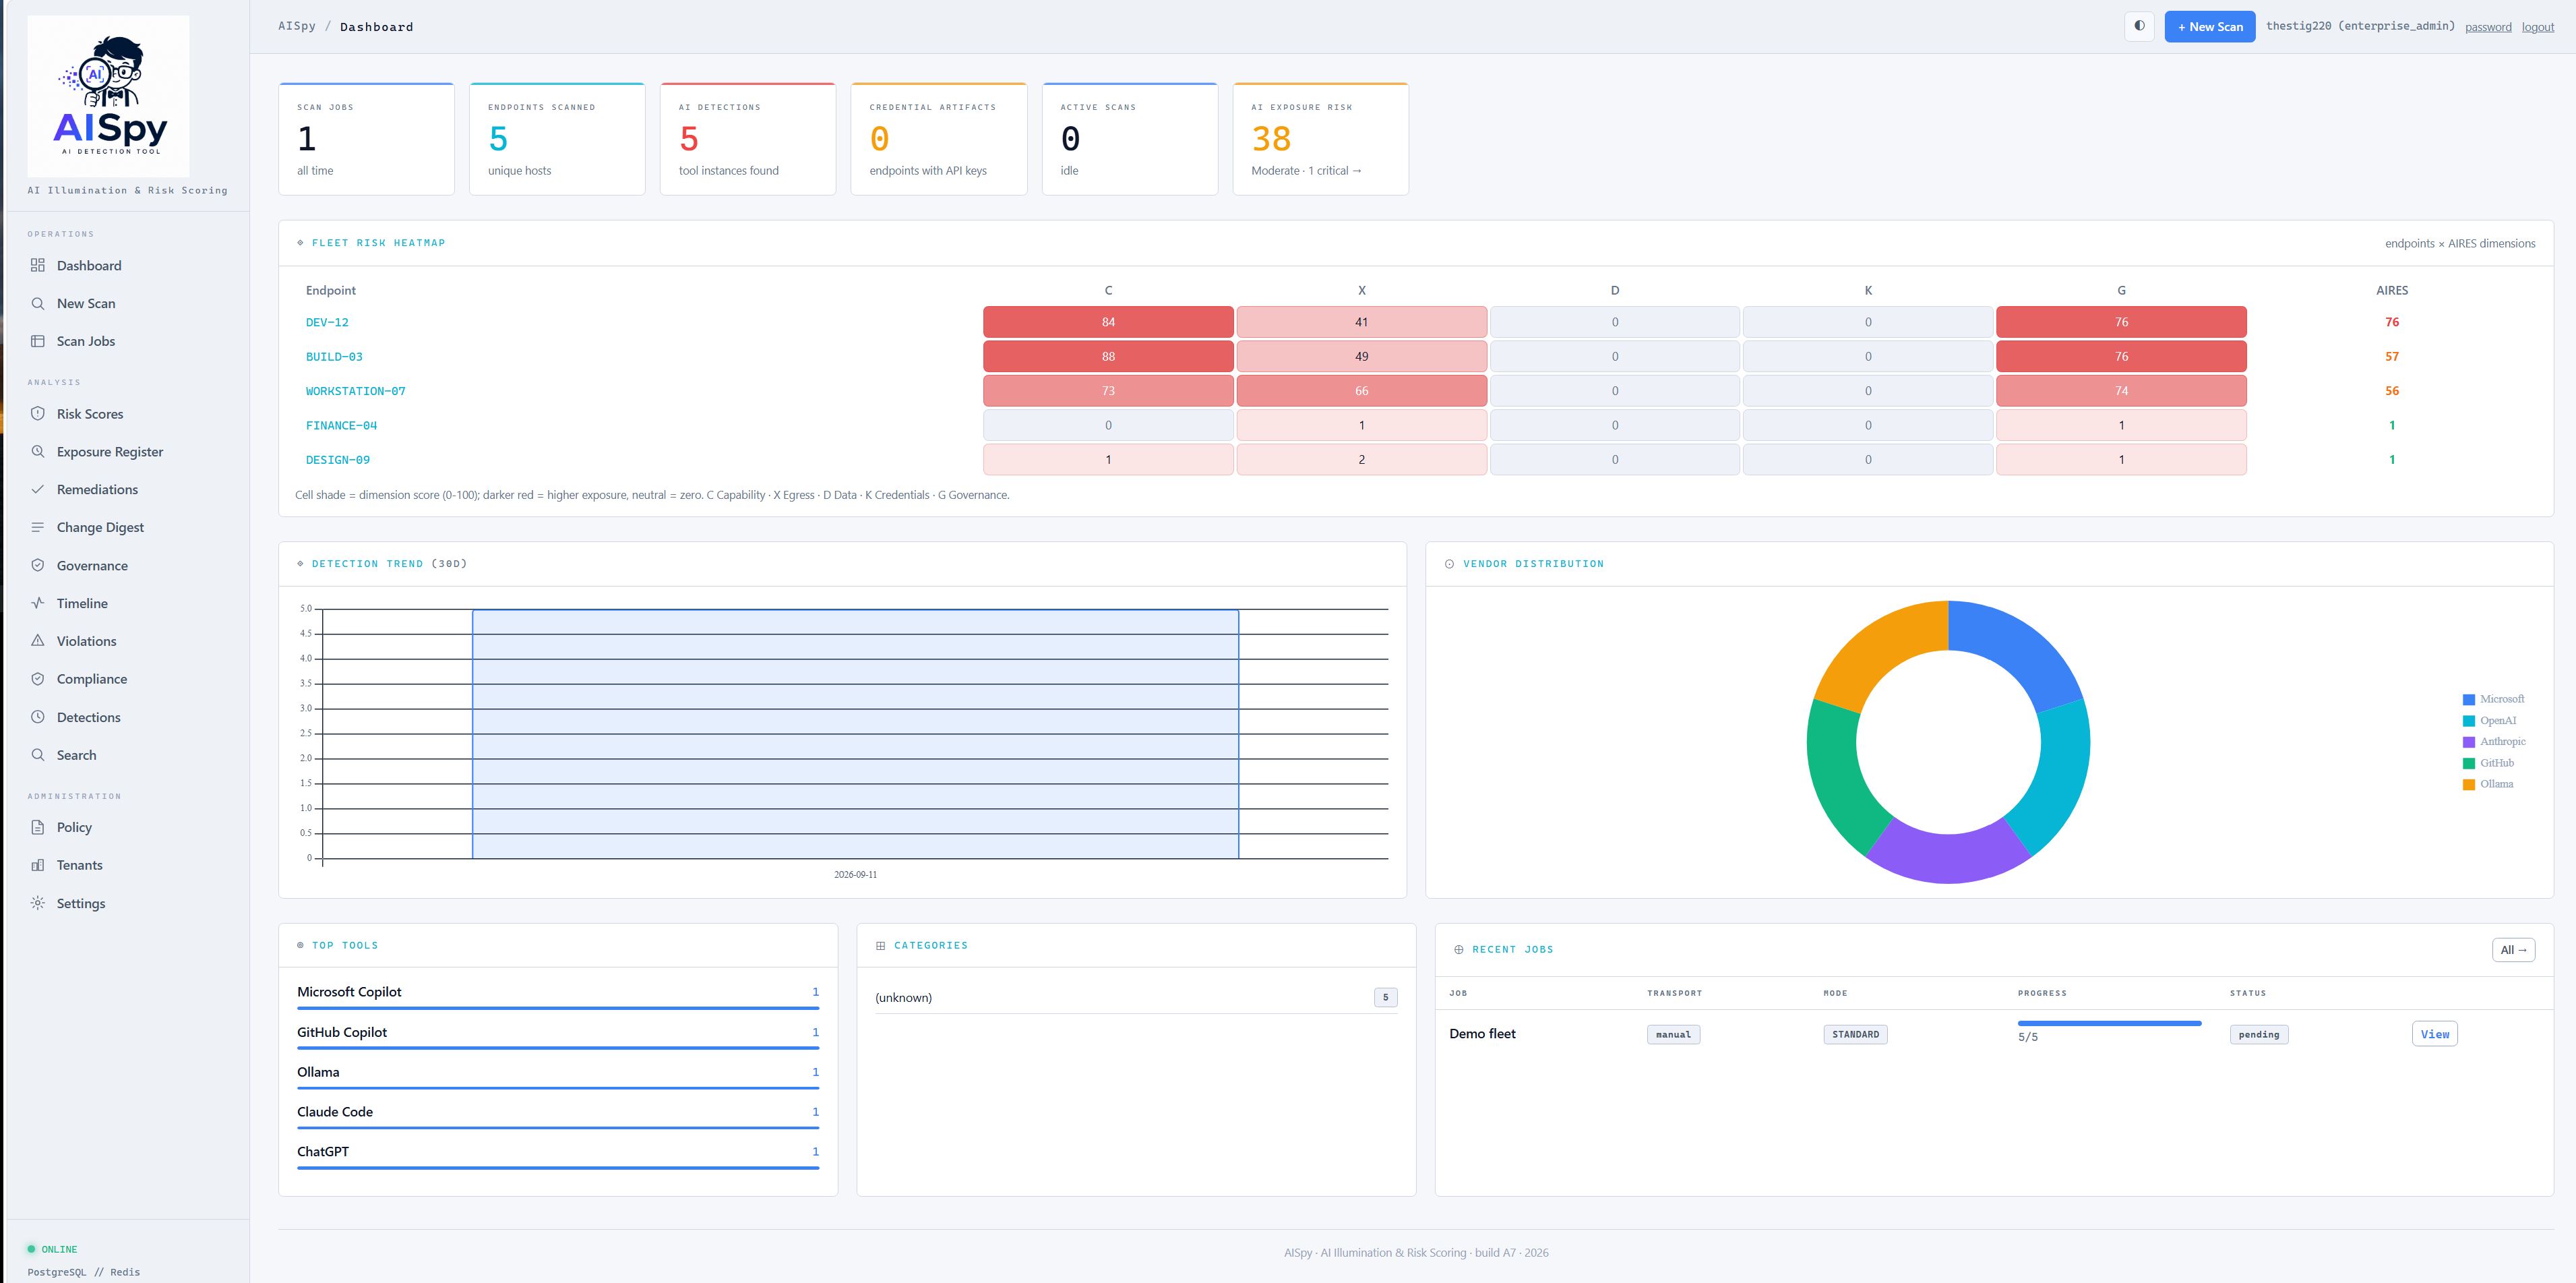Open All recent jobs button

2513,949
